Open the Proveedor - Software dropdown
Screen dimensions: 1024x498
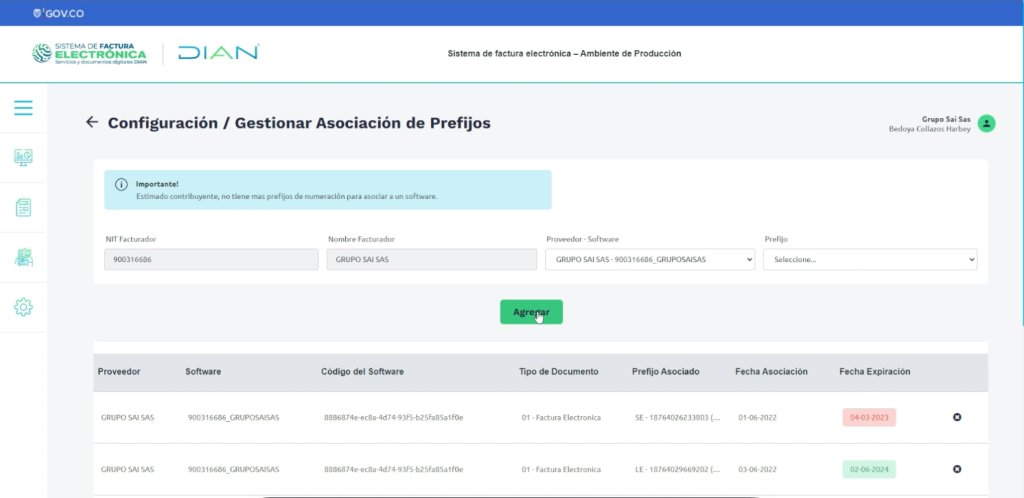tap(650, 259)
